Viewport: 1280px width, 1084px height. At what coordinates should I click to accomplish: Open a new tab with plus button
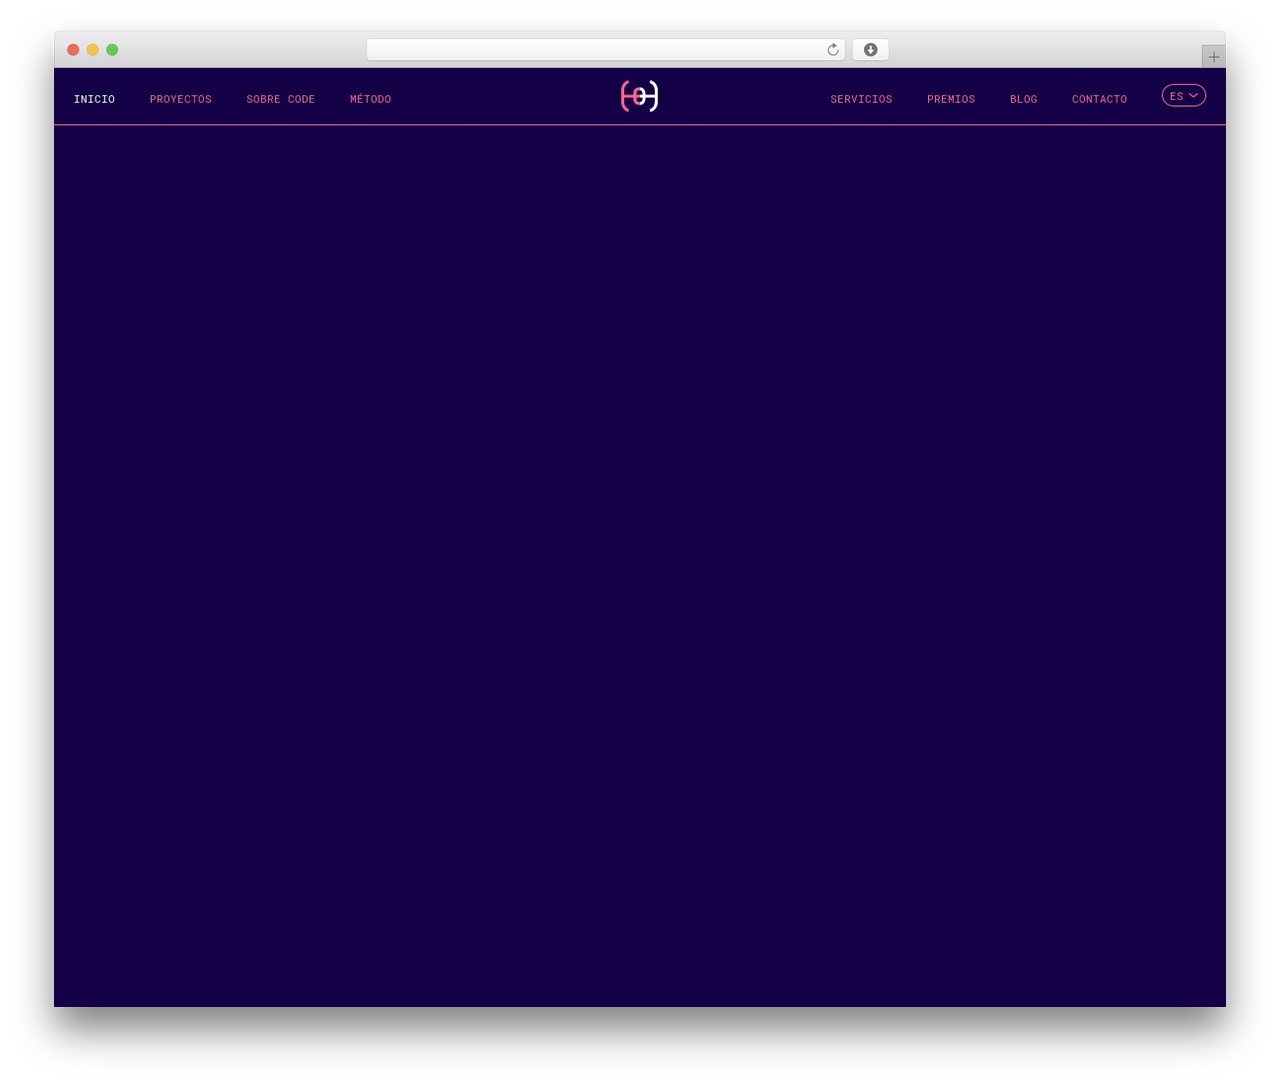pos(1214,57)
